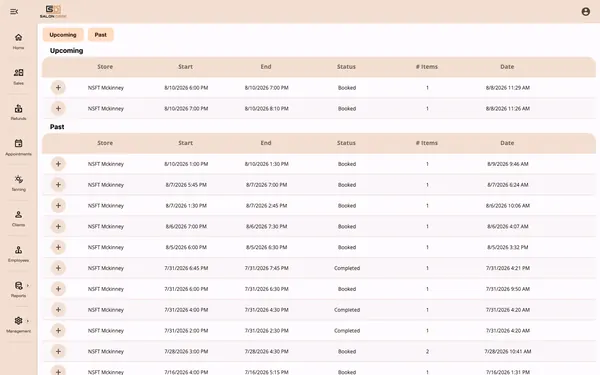Click NSFT Mckinney in the 8/5/2026 6:00 PM row
The height and width of the screenshot is (375, 600).
point(106,247)
